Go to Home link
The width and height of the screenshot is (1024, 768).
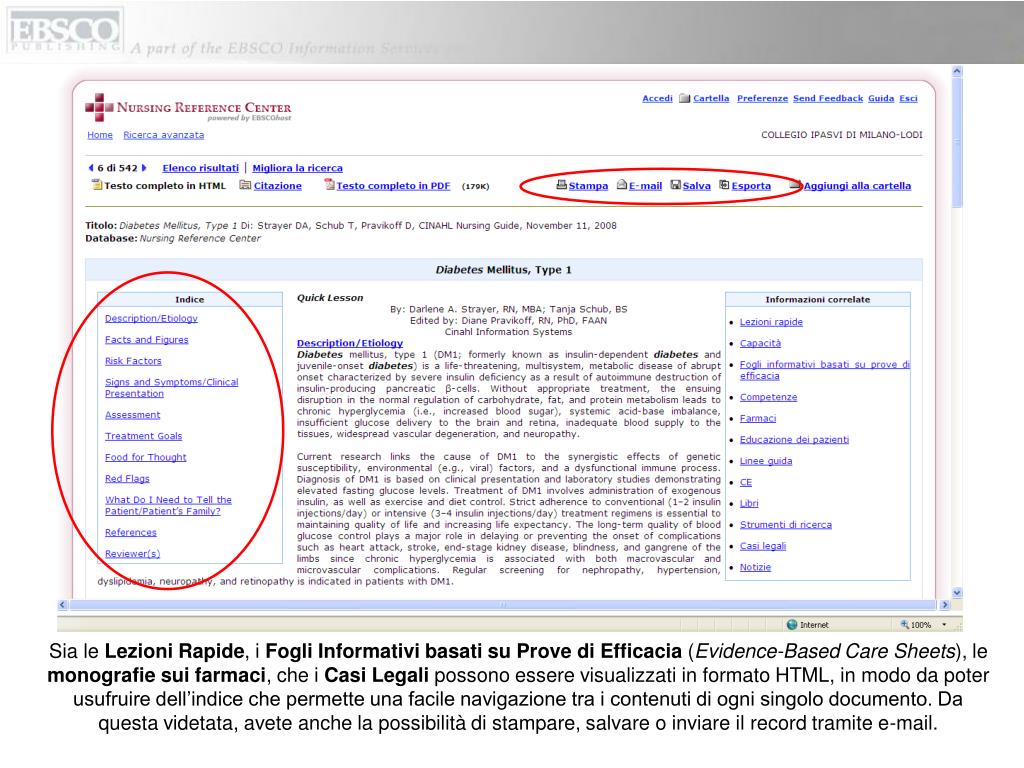pos(100,135)
